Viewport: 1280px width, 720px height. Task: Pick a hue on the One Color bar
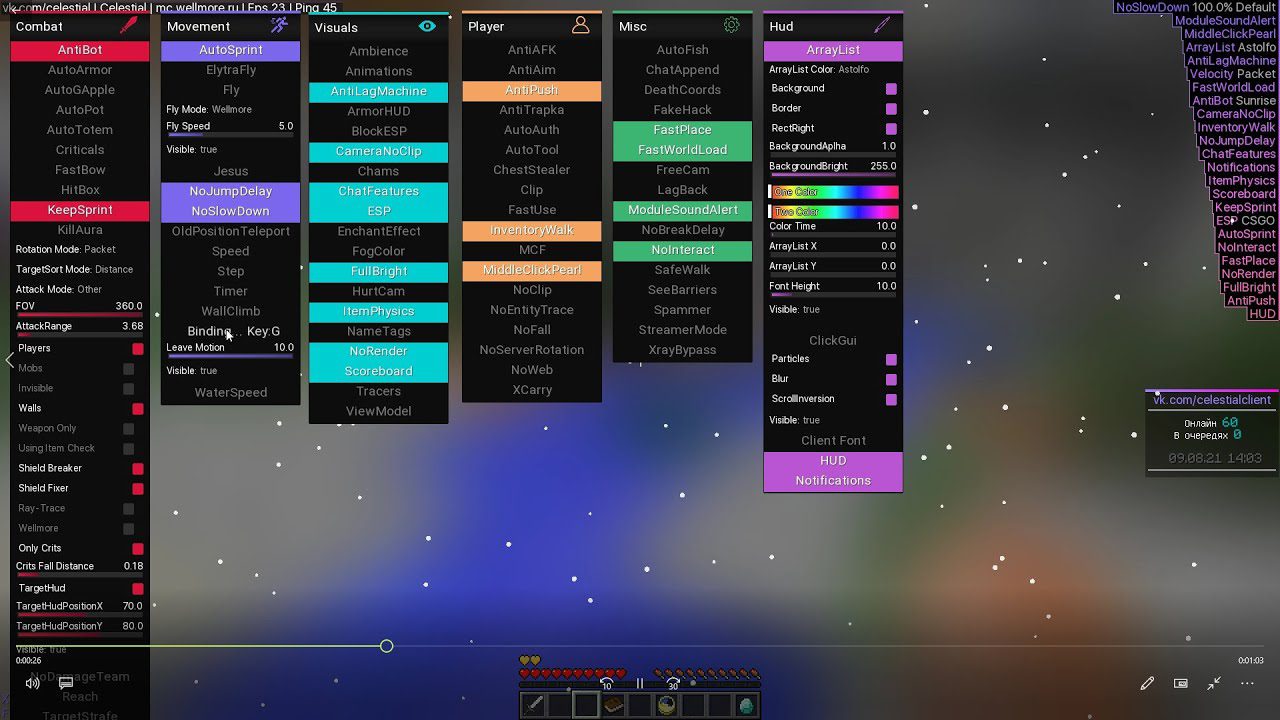click(x=833, y=192)
